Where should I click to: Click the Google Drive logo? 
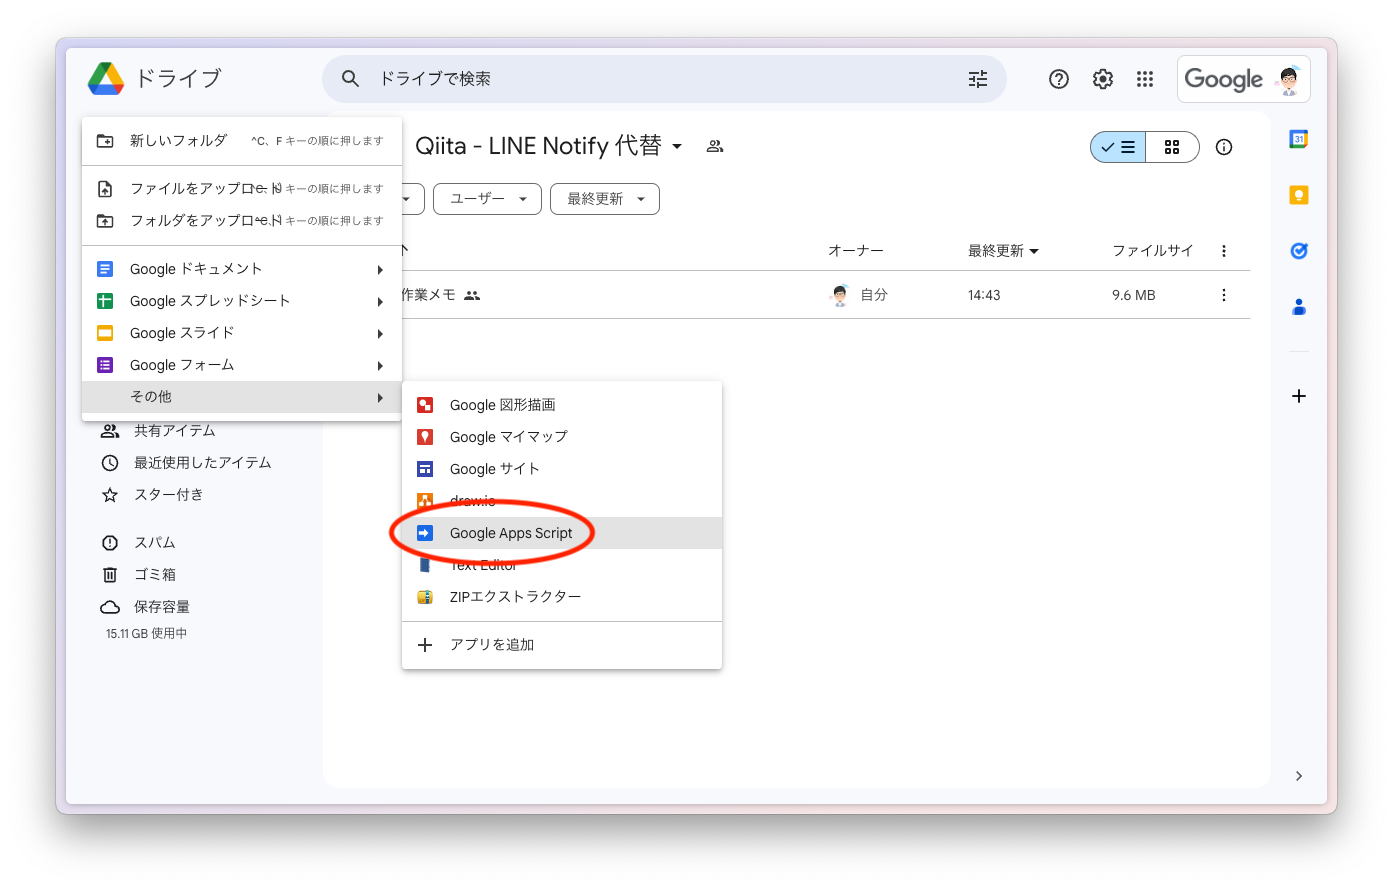click(103, 78)
